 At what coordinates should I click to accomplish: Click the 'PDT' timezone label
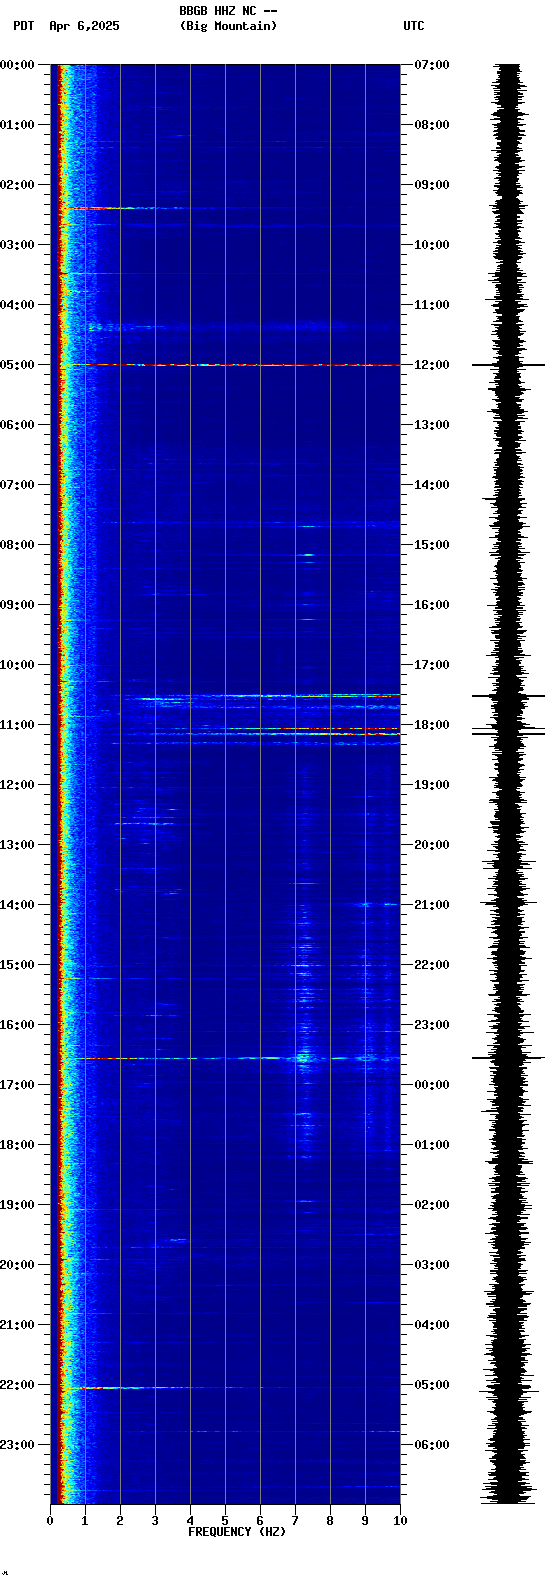[x=23, y=26]
